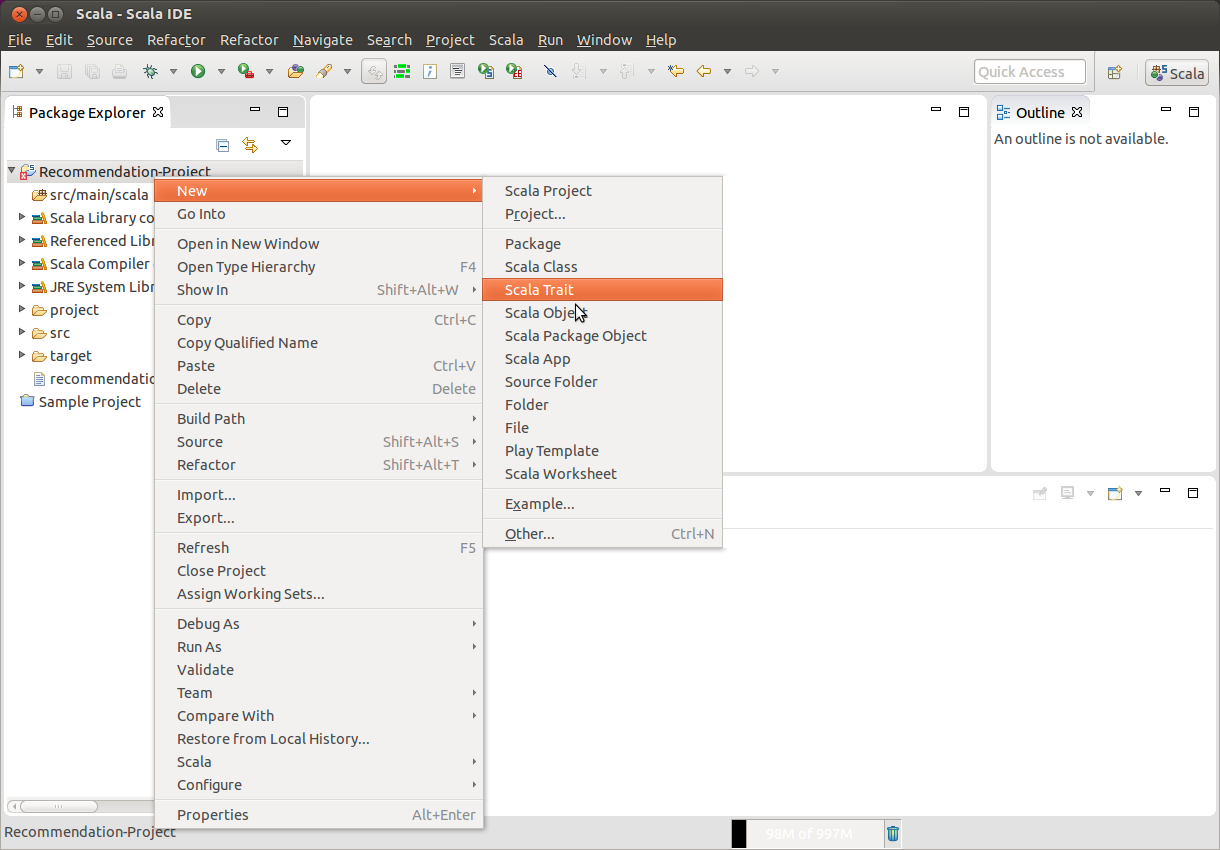Minimize the editor area

pos(936,111)
